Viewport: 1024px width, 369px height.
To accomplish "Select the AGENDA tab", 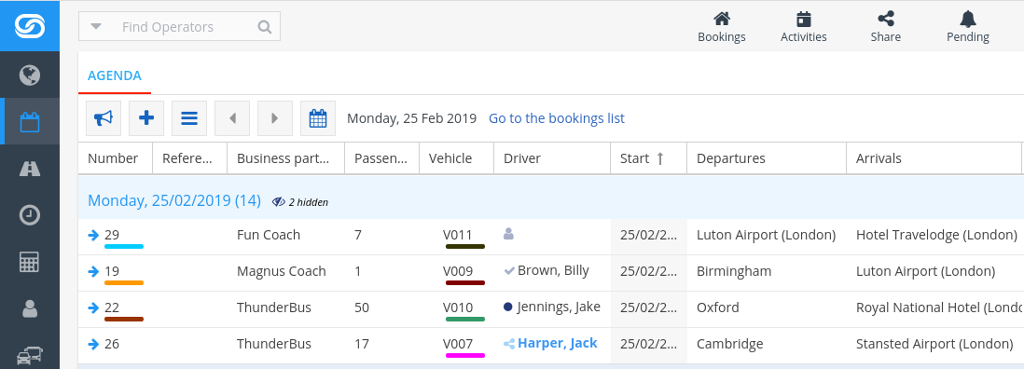I will coord(114,75).
